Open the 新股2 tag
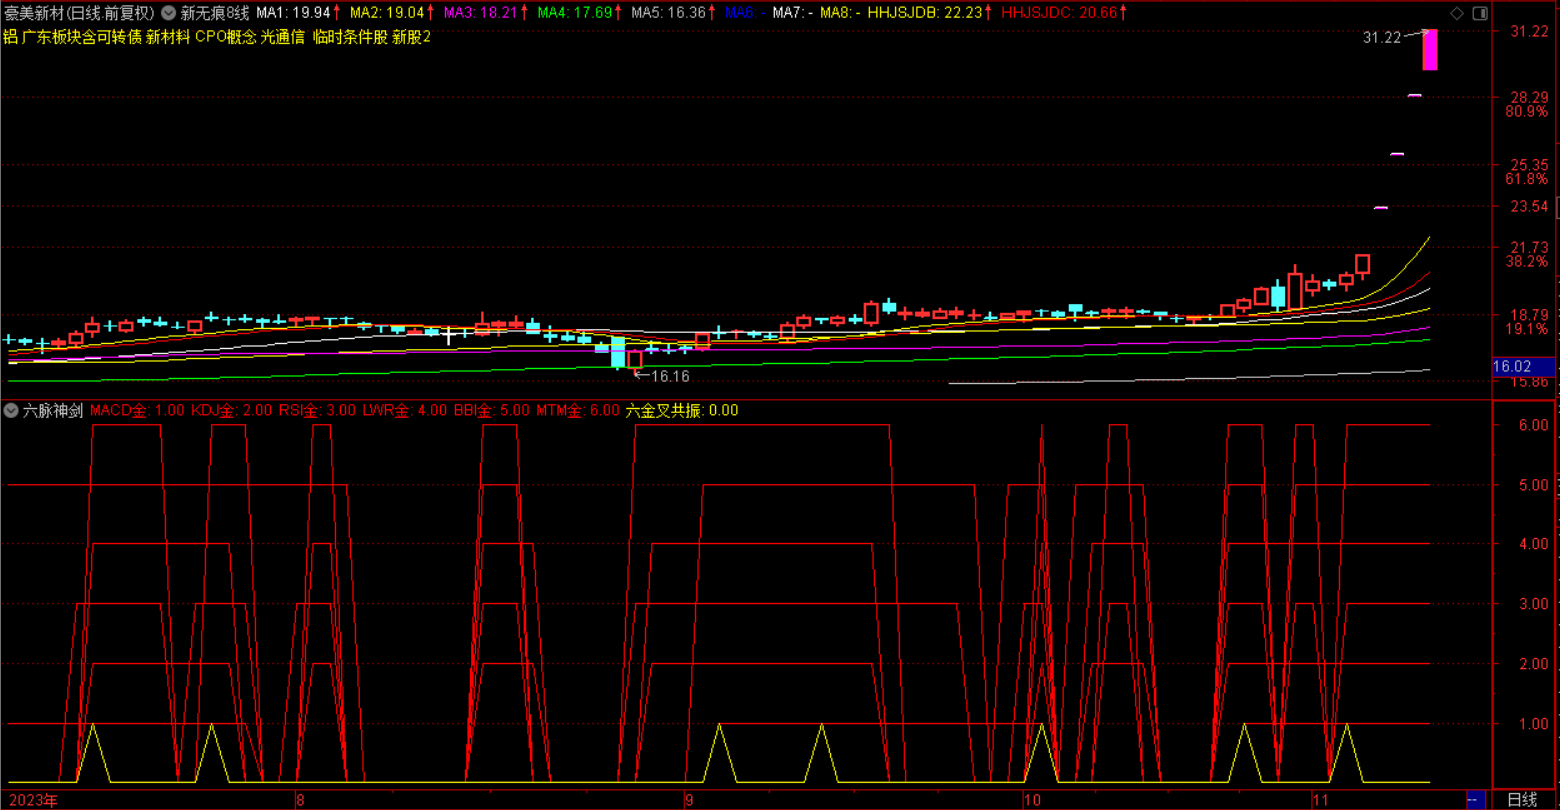The width and height of the screenshot is (1560, 810). tap(411, 37)
